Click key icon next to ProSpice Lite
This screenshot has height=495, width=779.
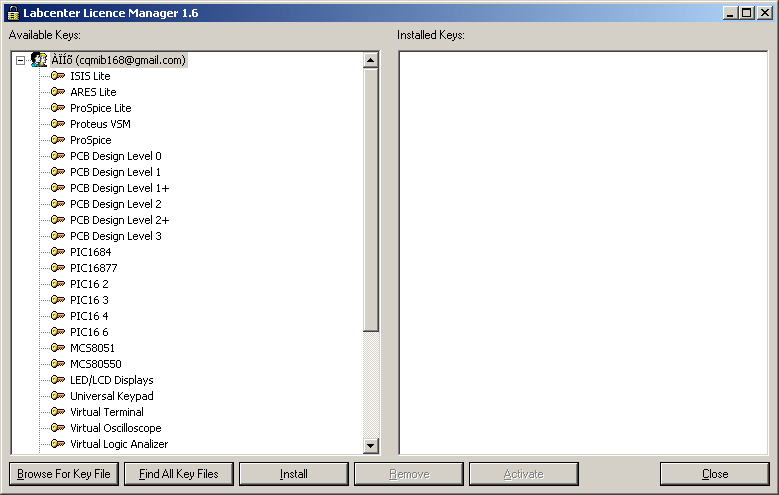pos(58,108)
